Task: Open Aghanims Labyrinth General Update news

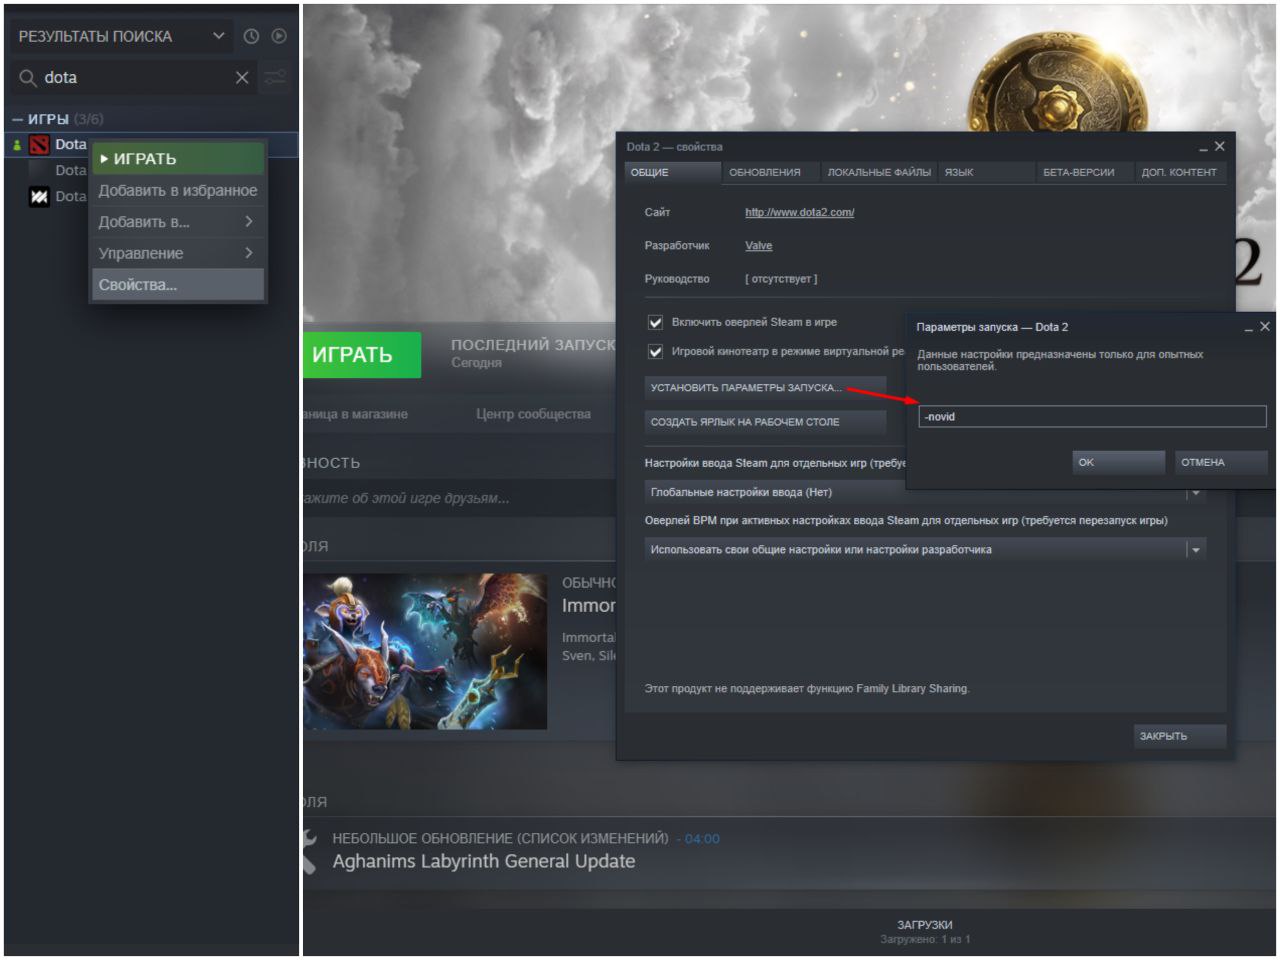Action: [484, 861]
